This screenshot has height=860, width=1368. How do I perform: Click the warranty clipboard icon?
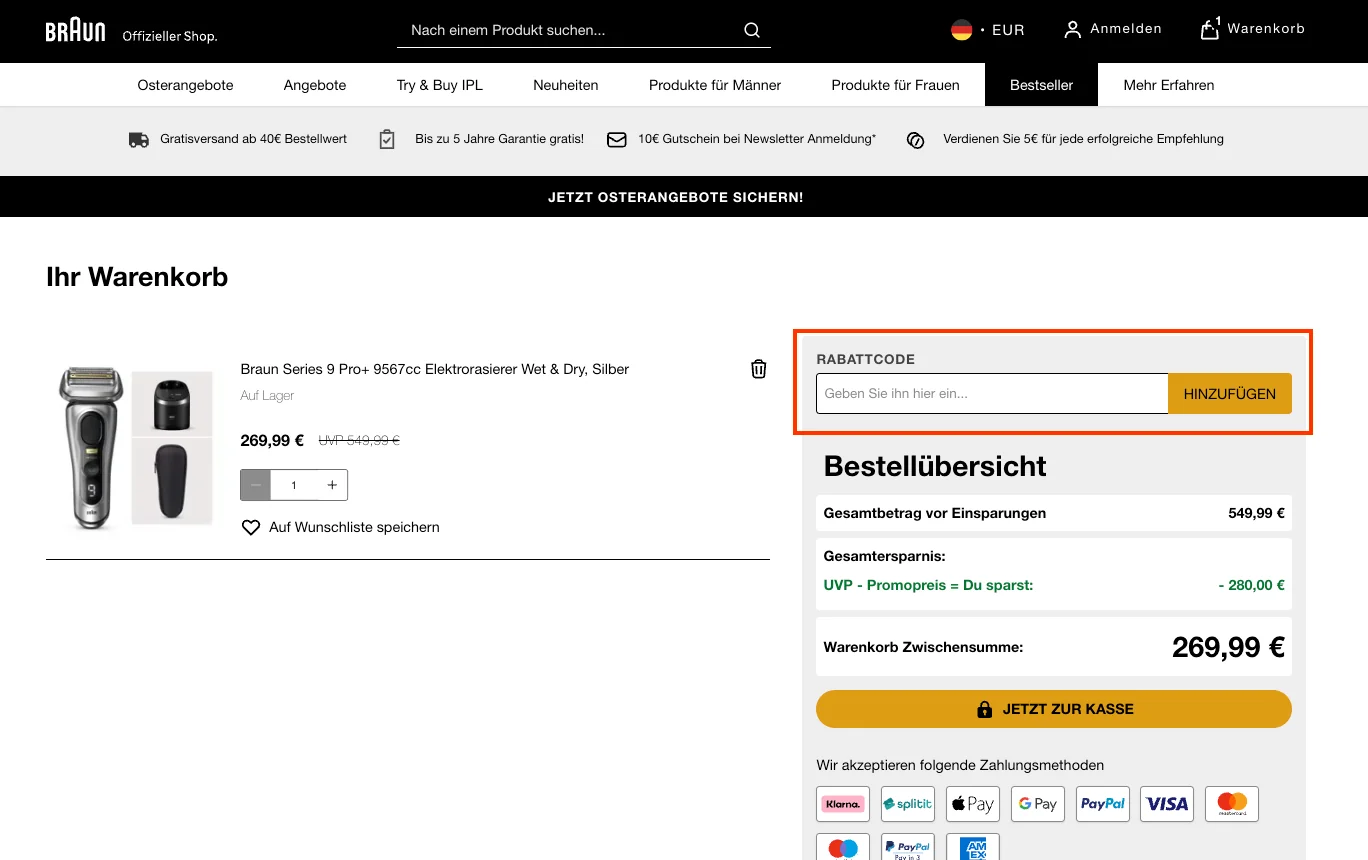click(387, 139)
